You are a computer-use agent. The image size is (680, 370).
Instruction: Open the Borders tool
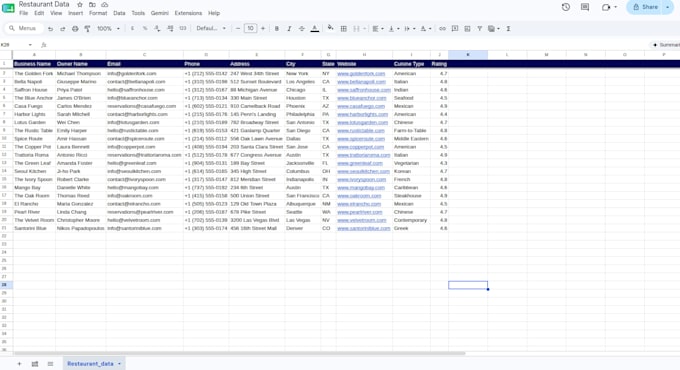[x=343, y=29]
